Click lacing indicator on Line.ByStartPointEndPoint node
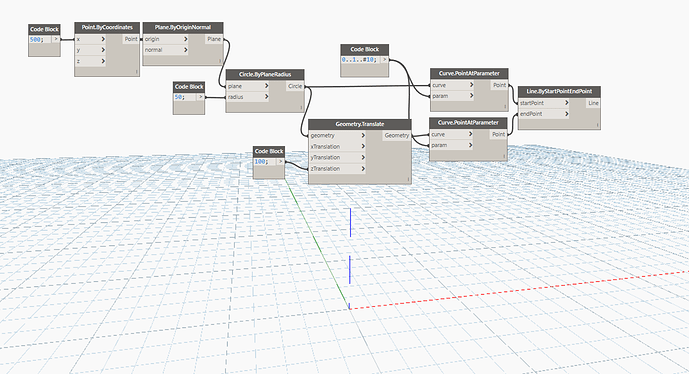 598,125
